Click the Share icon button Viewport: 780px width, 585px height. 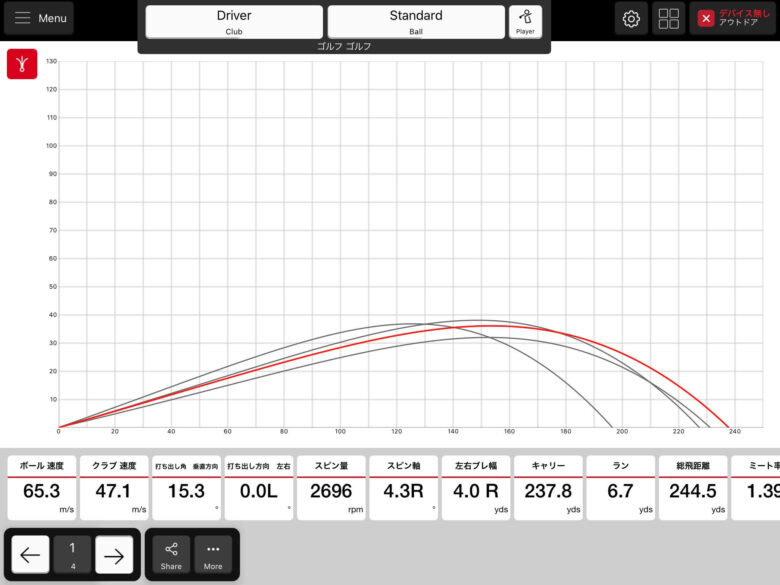pos(171,554)
